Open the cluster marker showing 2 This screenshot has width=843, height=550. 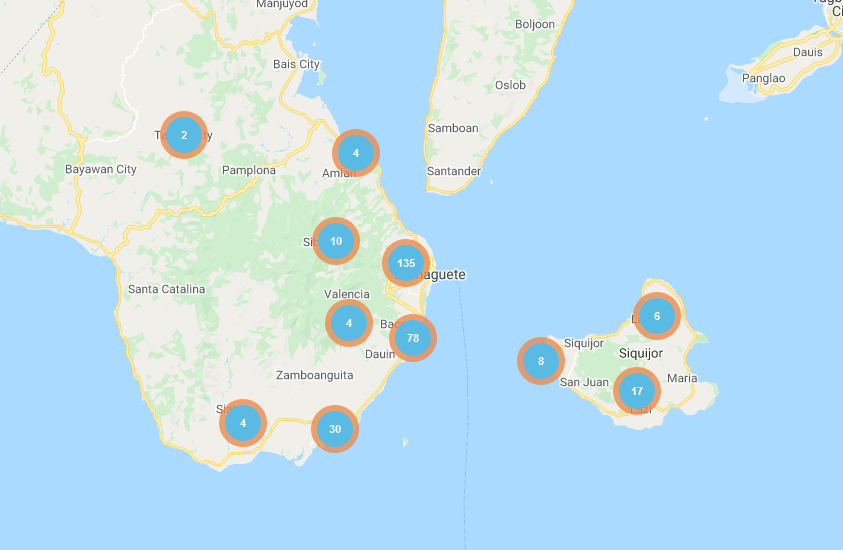pyautogui.click(x=184, y=135)
